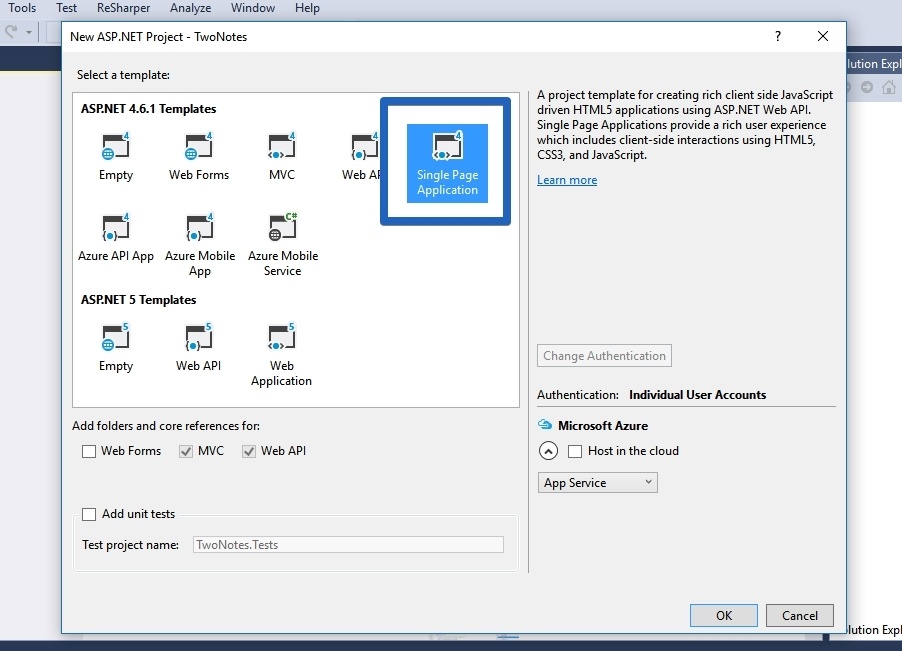Pick the Azure Mobile Service template icon
Image resolution: width=902 pixels, height=651 pixels.
(282, 227)
